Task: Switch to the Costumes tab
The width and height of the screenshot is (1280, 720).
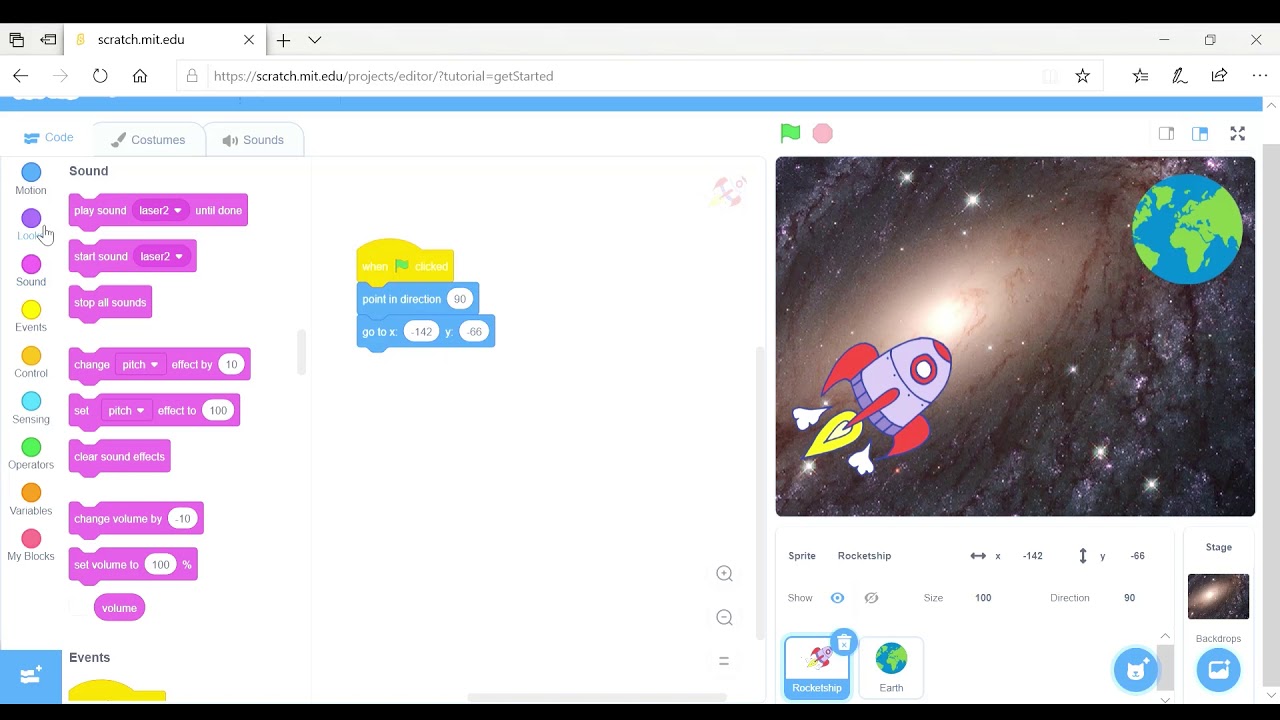Action: pos(148,140)
